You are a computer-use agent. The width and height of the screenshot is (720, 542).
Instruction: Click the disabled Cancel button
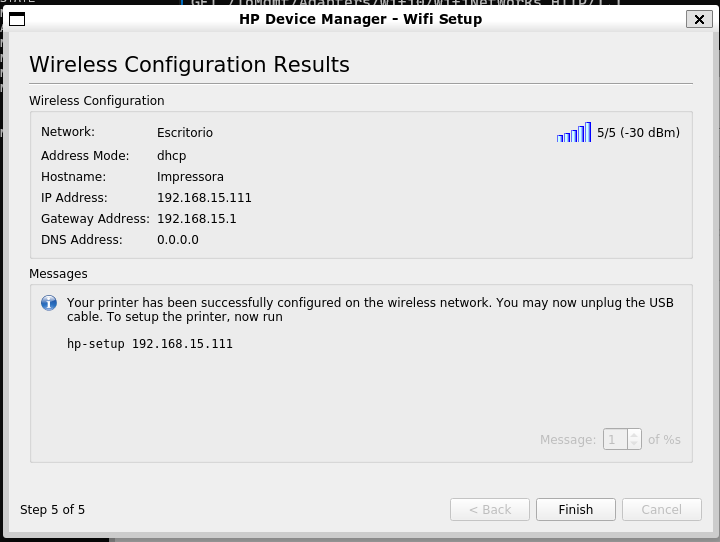pos(662,509)
